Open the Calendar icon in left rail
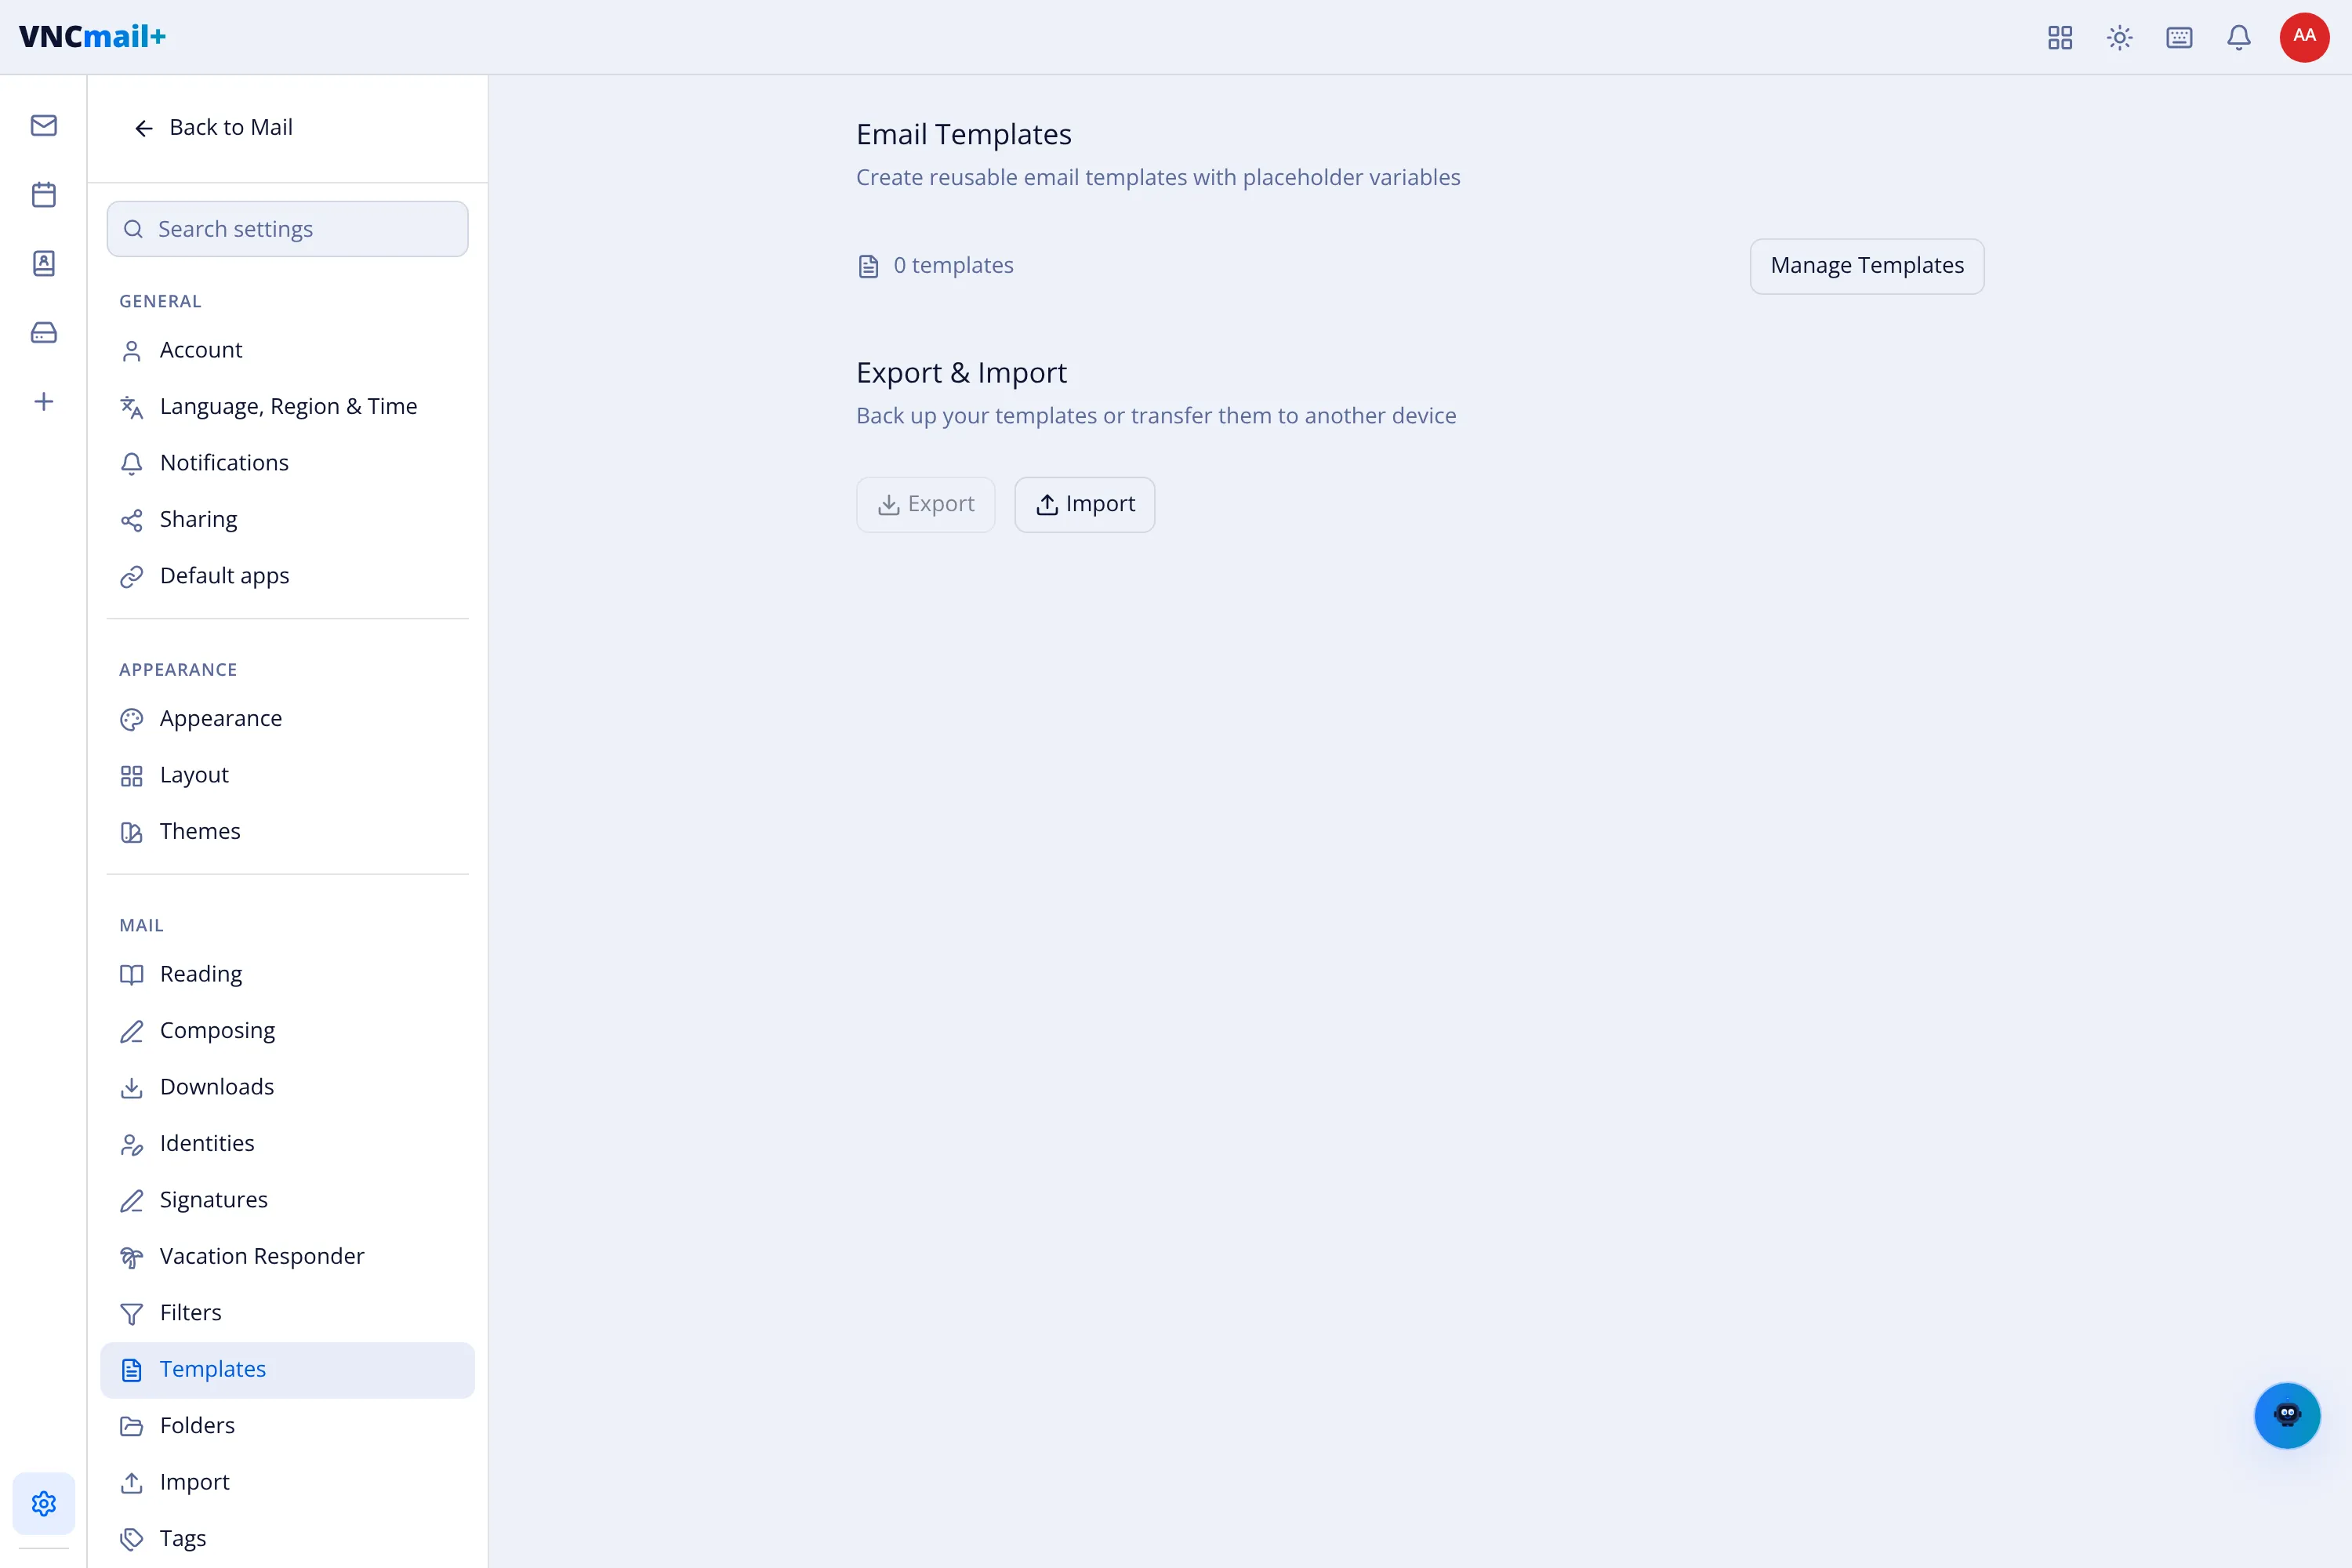This screenshot has height=1568, width=2352. point(44,195)
